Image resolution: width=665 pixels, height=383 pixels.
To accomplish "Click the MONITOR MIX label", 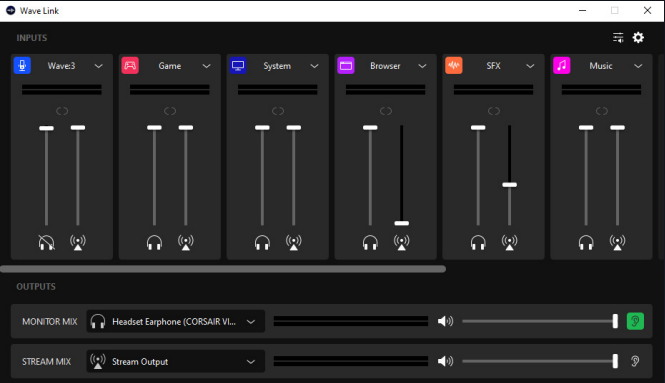I will (x=50, y=321).
